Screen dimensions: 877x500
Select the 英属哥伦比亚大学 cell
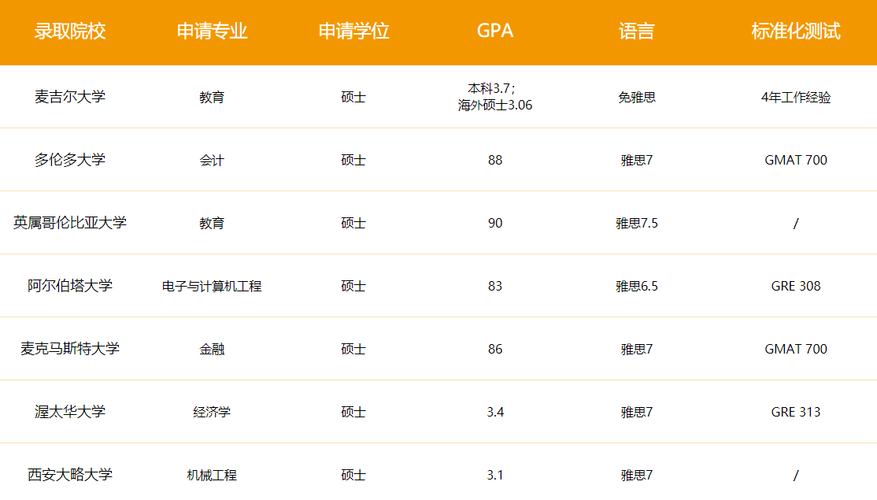click(x=70, y=223)
